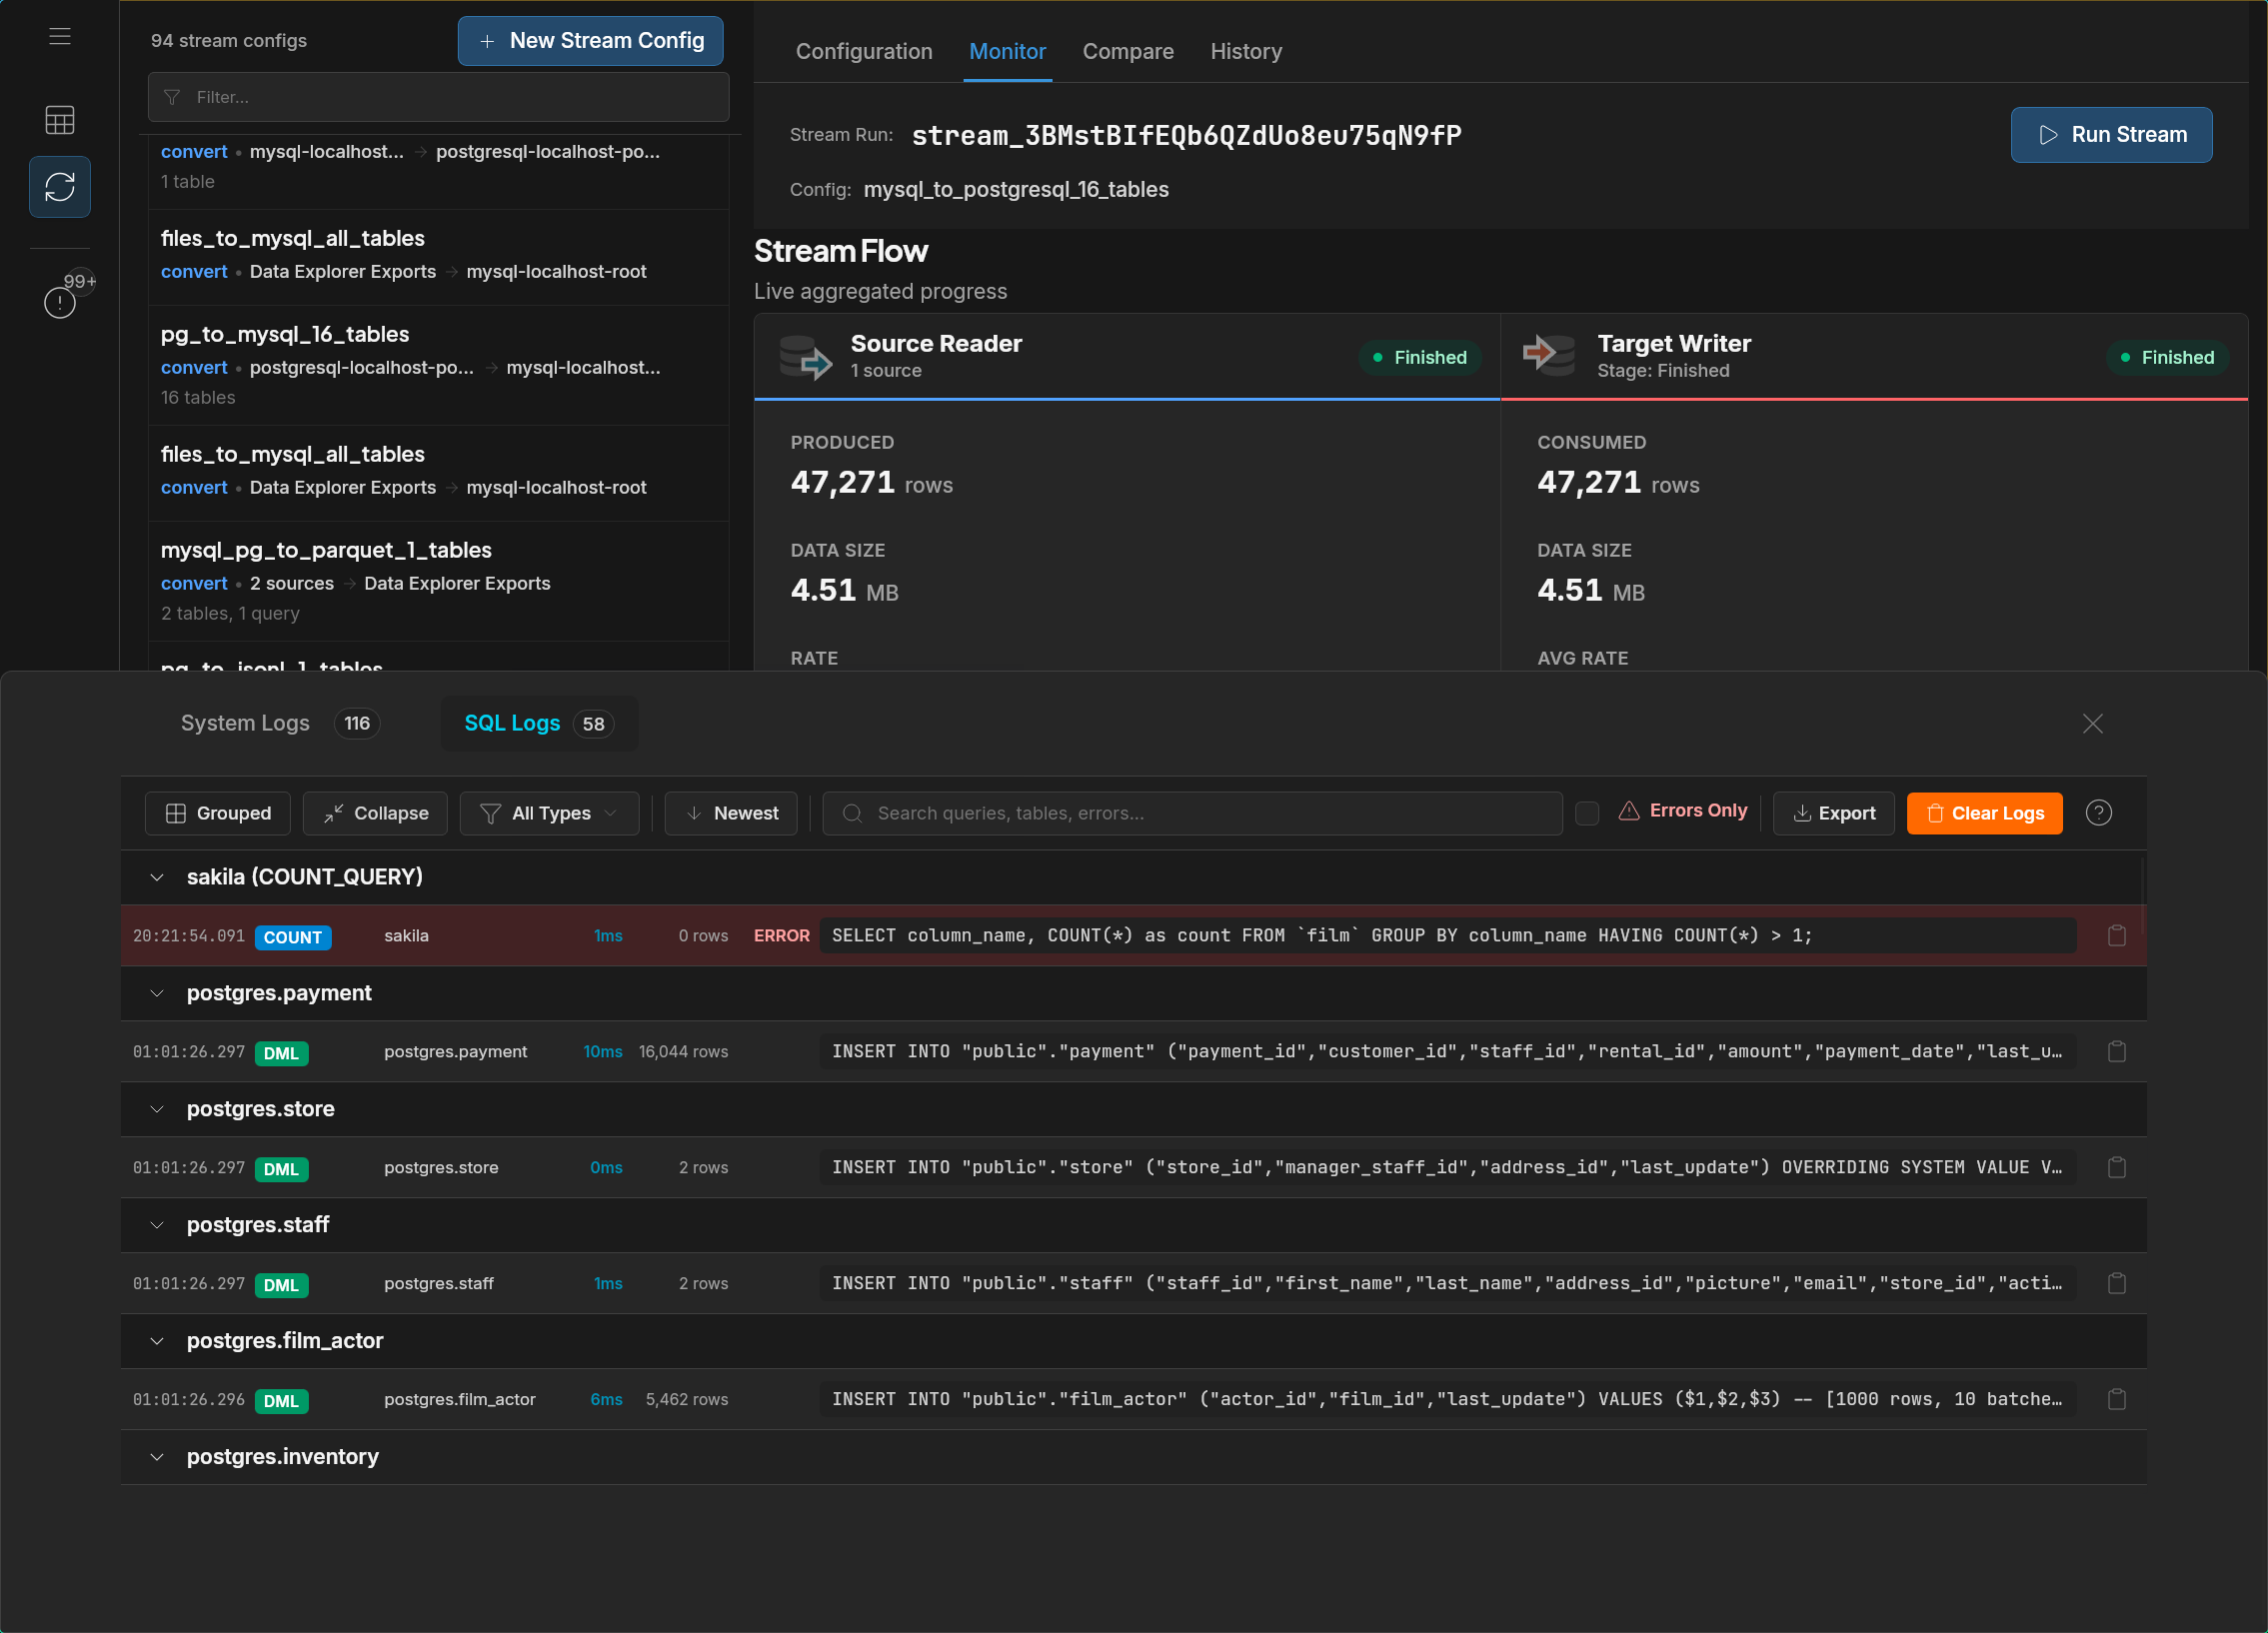
Task: Toggle the Errors Only checkbox
Action: tap(1587, 813)
